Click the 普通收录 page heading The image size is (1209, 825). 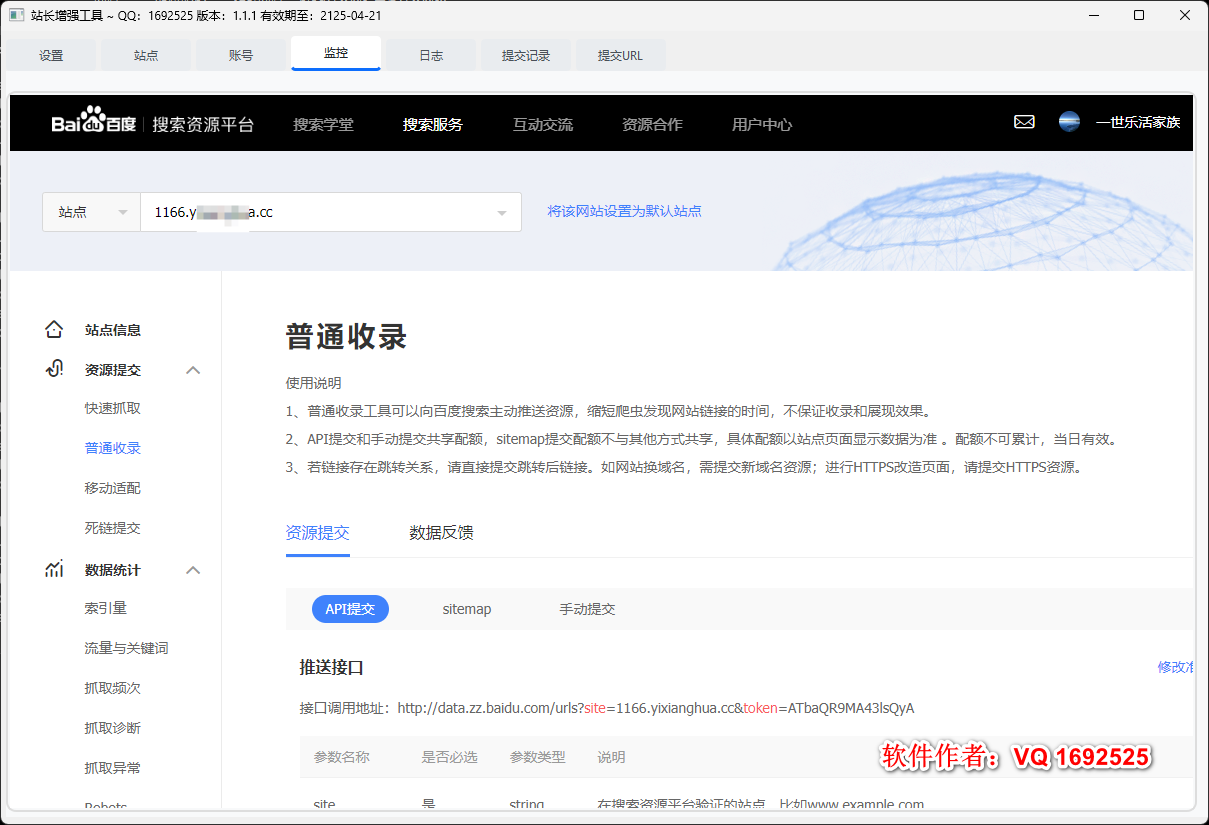coord(347,337)
